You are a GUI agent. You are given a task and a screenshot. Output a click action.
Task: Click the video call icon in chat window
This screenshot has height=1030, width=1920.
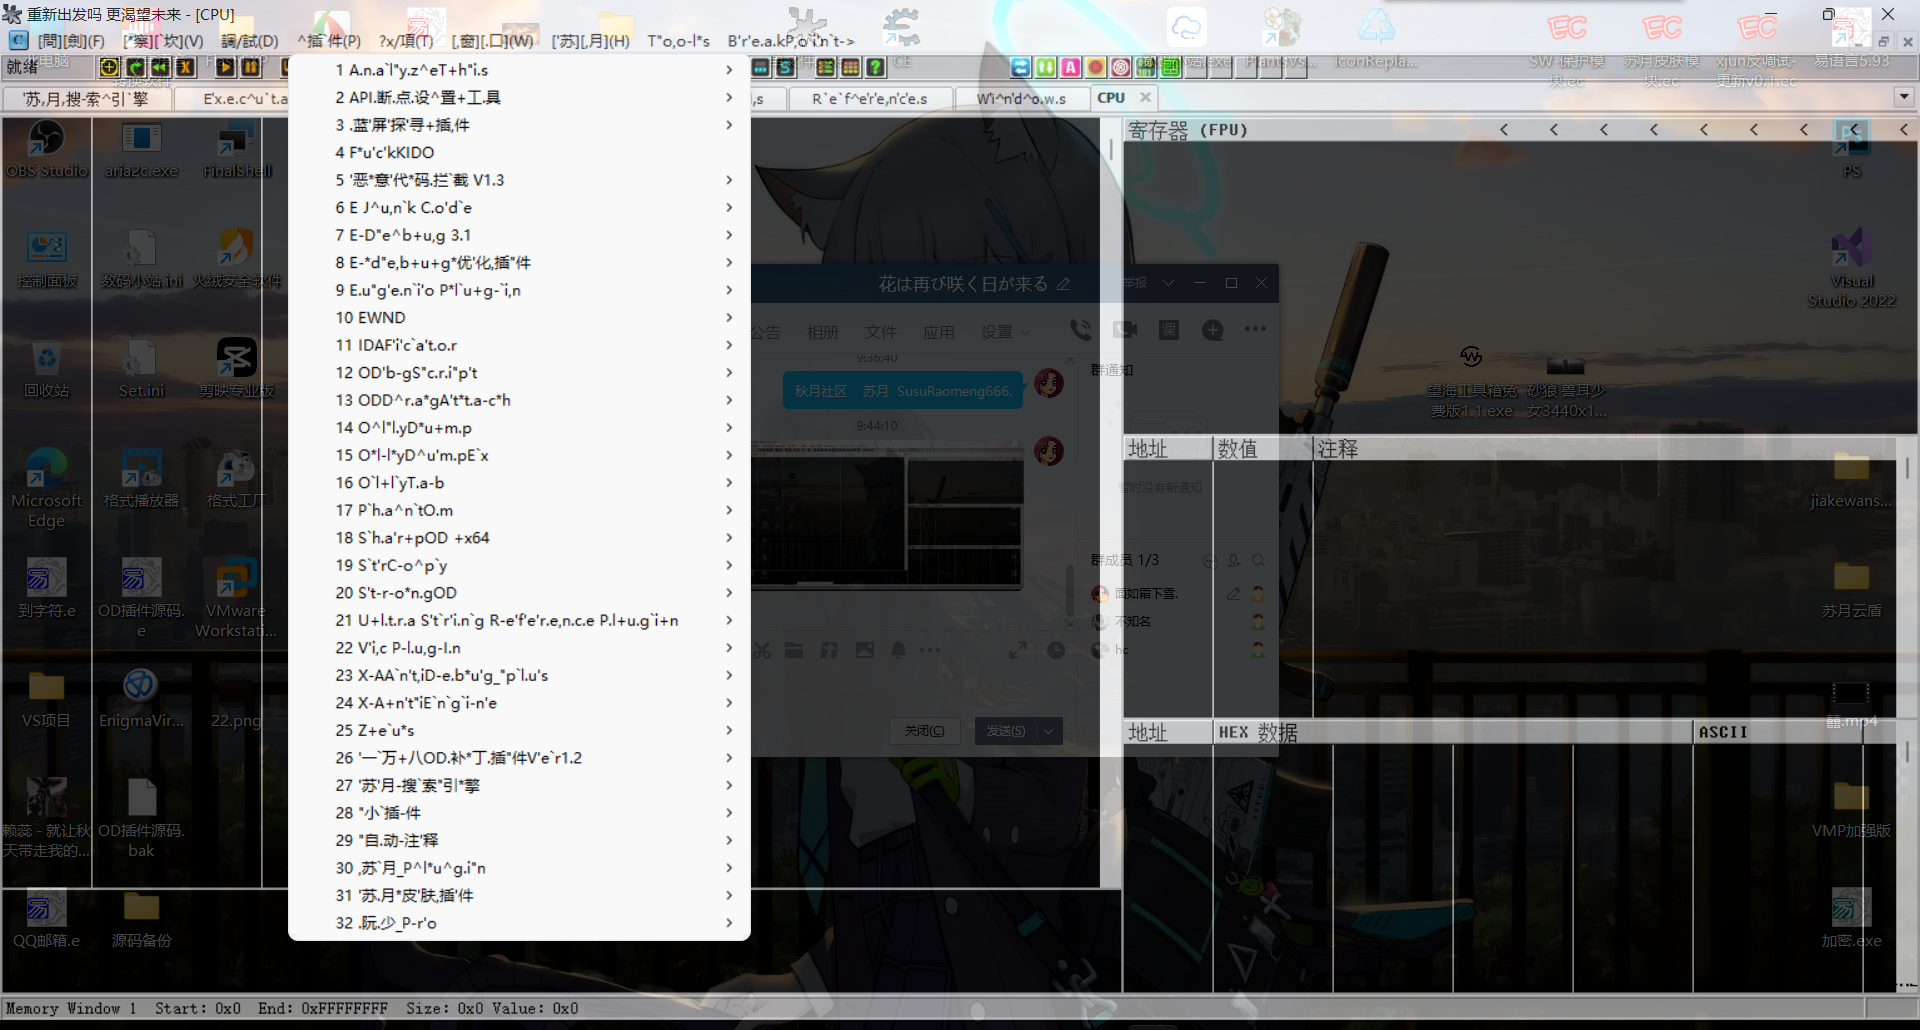1126,329
